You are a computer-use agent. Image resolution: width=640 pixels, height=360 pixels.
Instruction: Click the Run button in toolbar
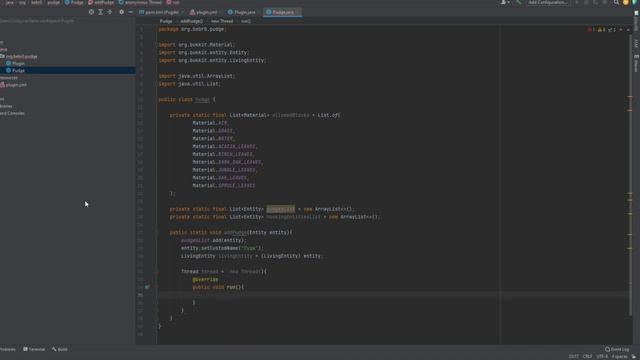(x=577, y=2)
